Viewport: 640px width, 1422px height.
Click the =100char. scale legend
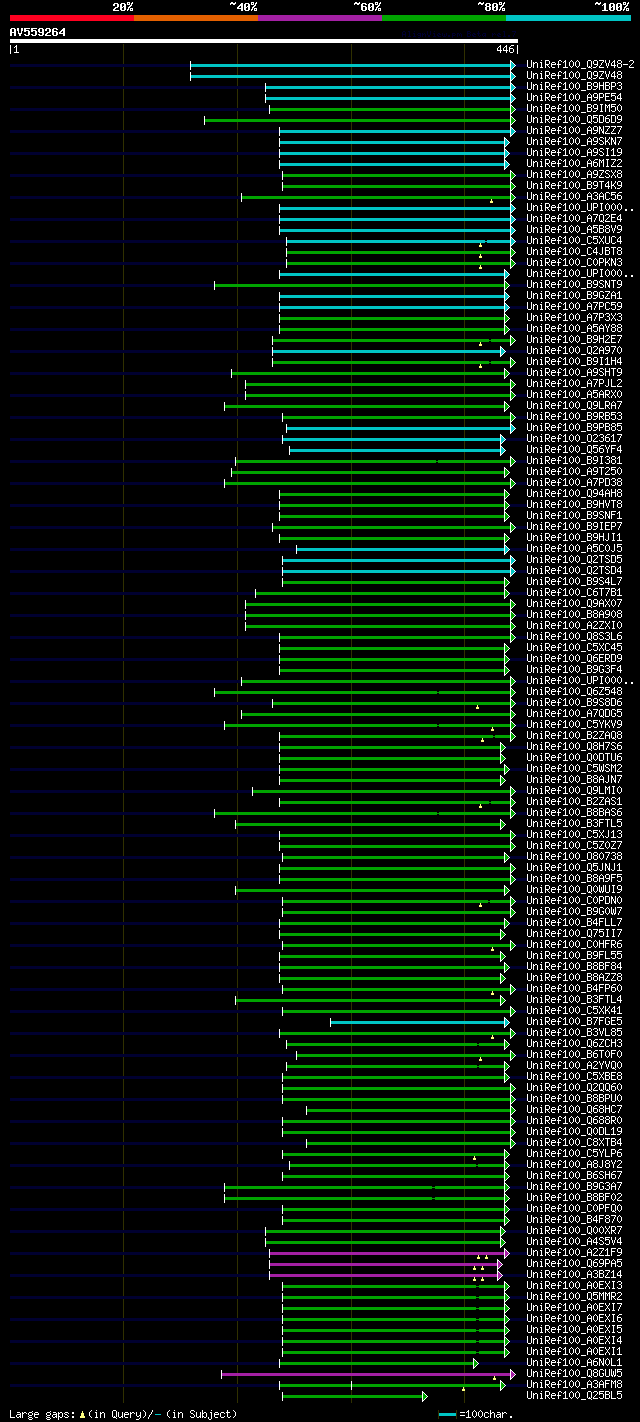[x=477, y=1414]
